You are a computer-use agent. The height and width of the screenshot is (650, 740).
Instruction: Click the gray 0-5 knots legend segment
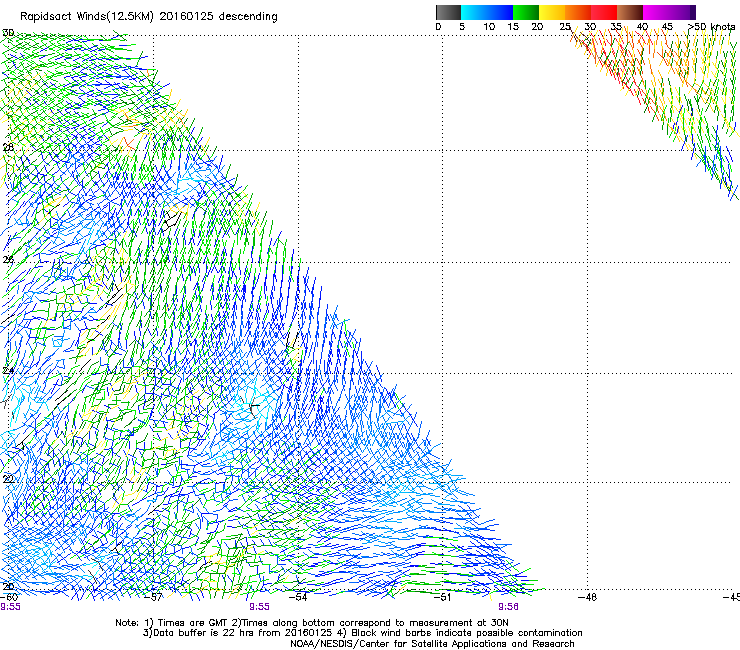[448, 12]
